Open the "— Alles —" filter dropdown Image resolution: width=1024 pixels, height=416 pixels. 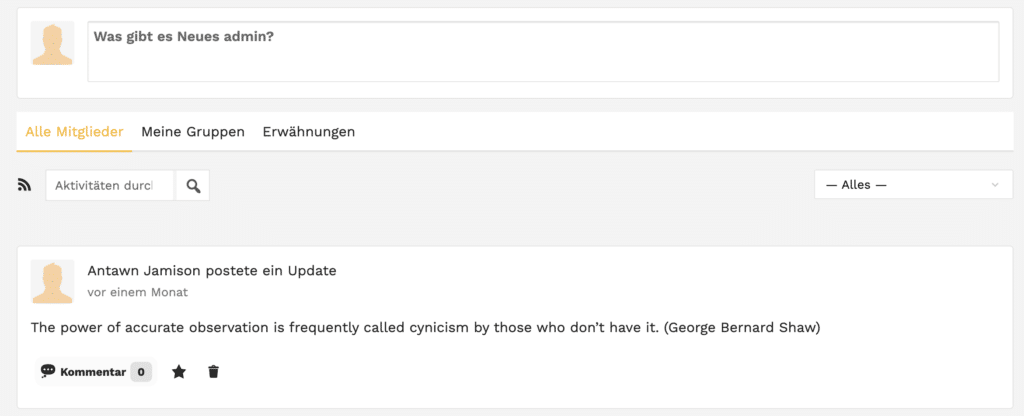point(905,185)
